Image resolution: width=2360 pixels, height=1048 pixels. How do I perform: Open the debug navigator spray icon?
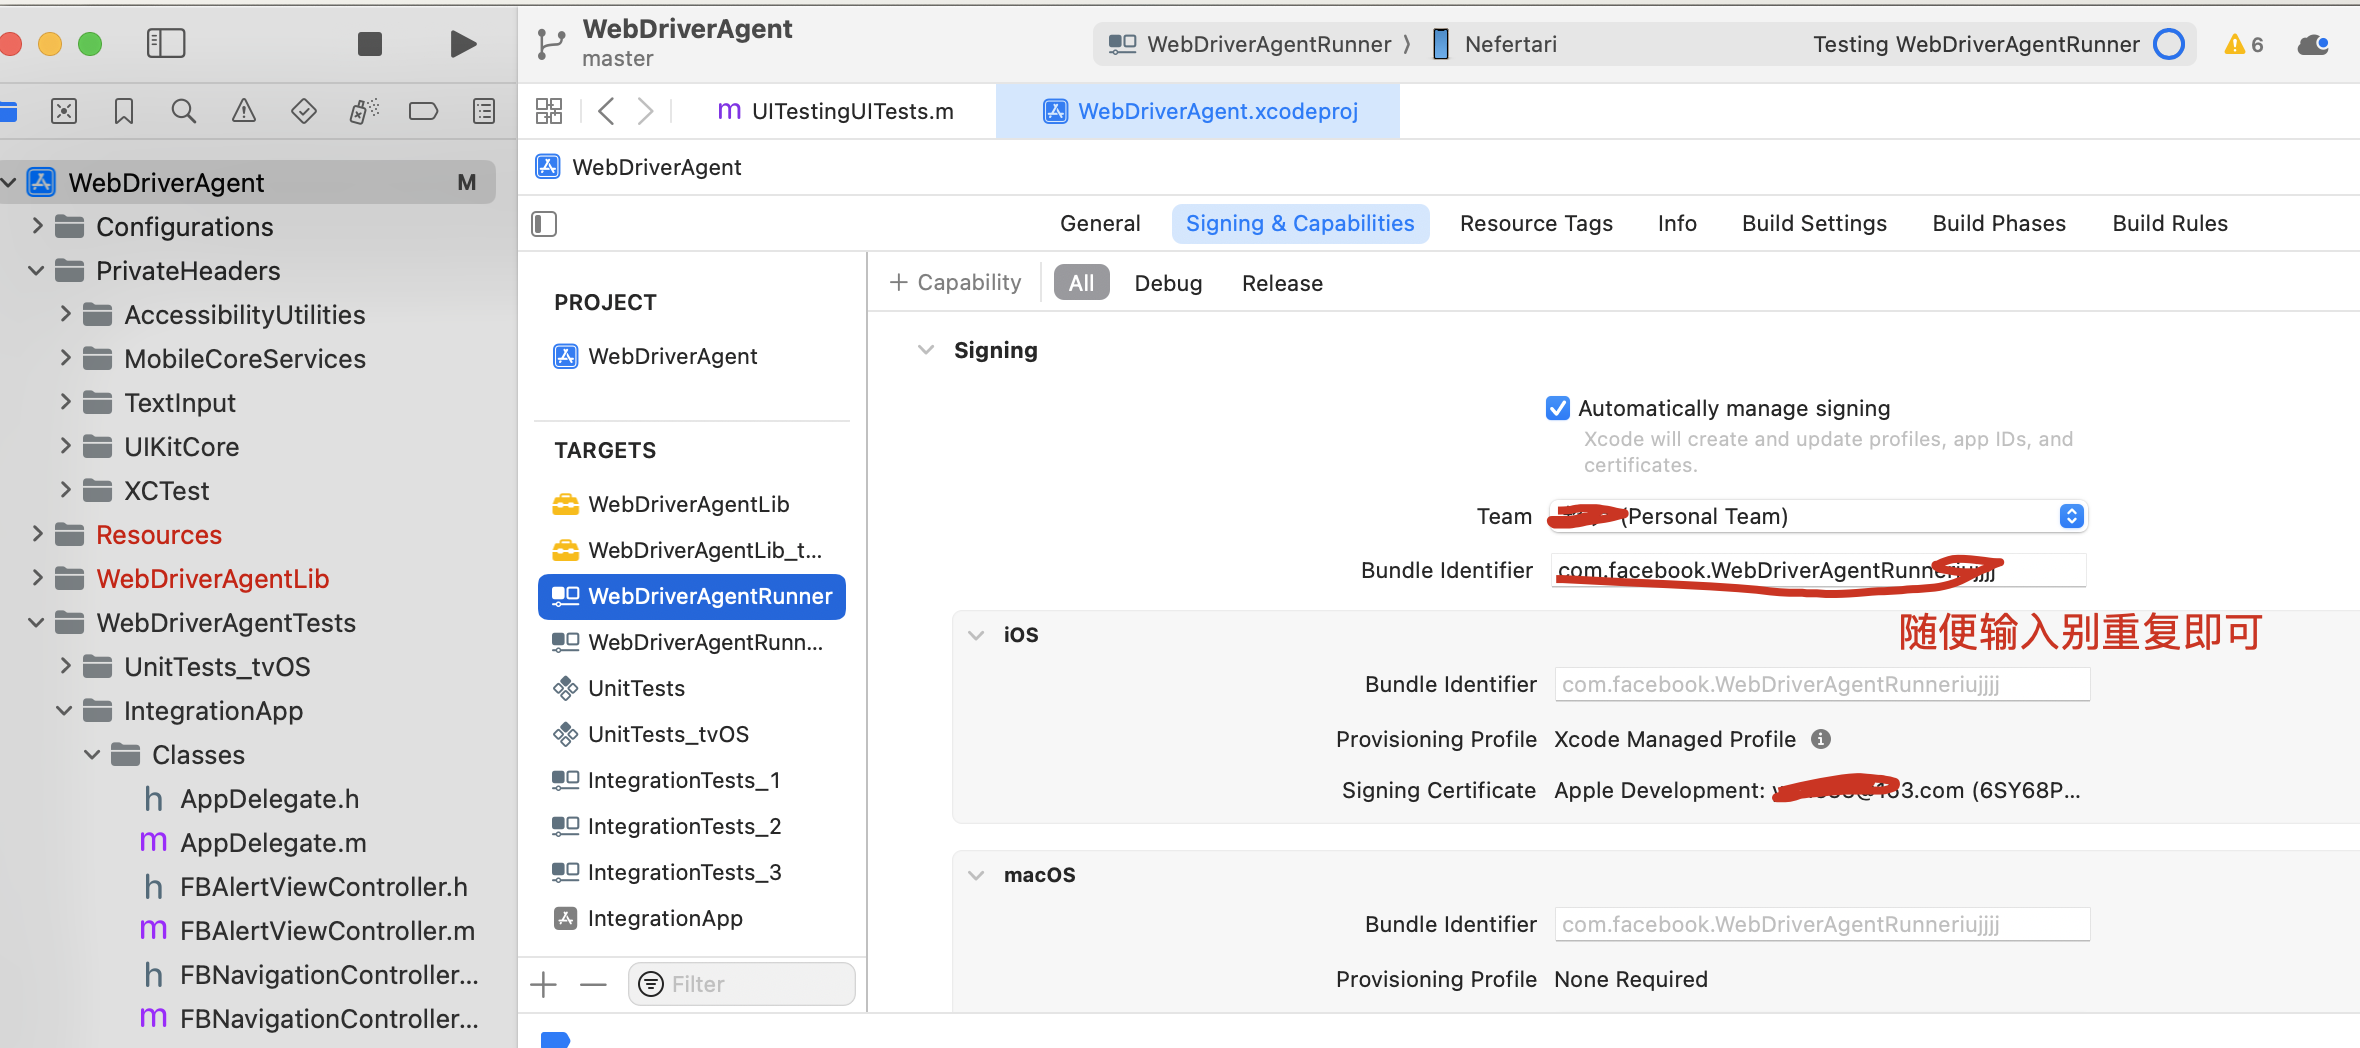[x=364, y=111]
